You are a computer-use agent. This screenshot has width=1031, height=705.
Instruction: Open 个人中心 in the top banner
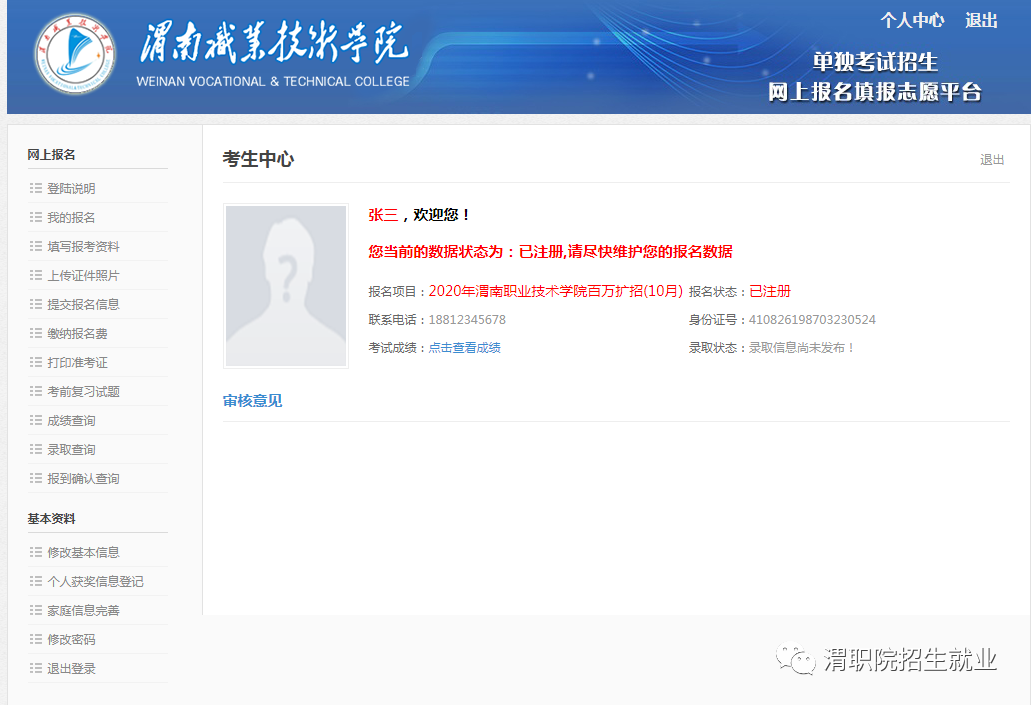912,20
